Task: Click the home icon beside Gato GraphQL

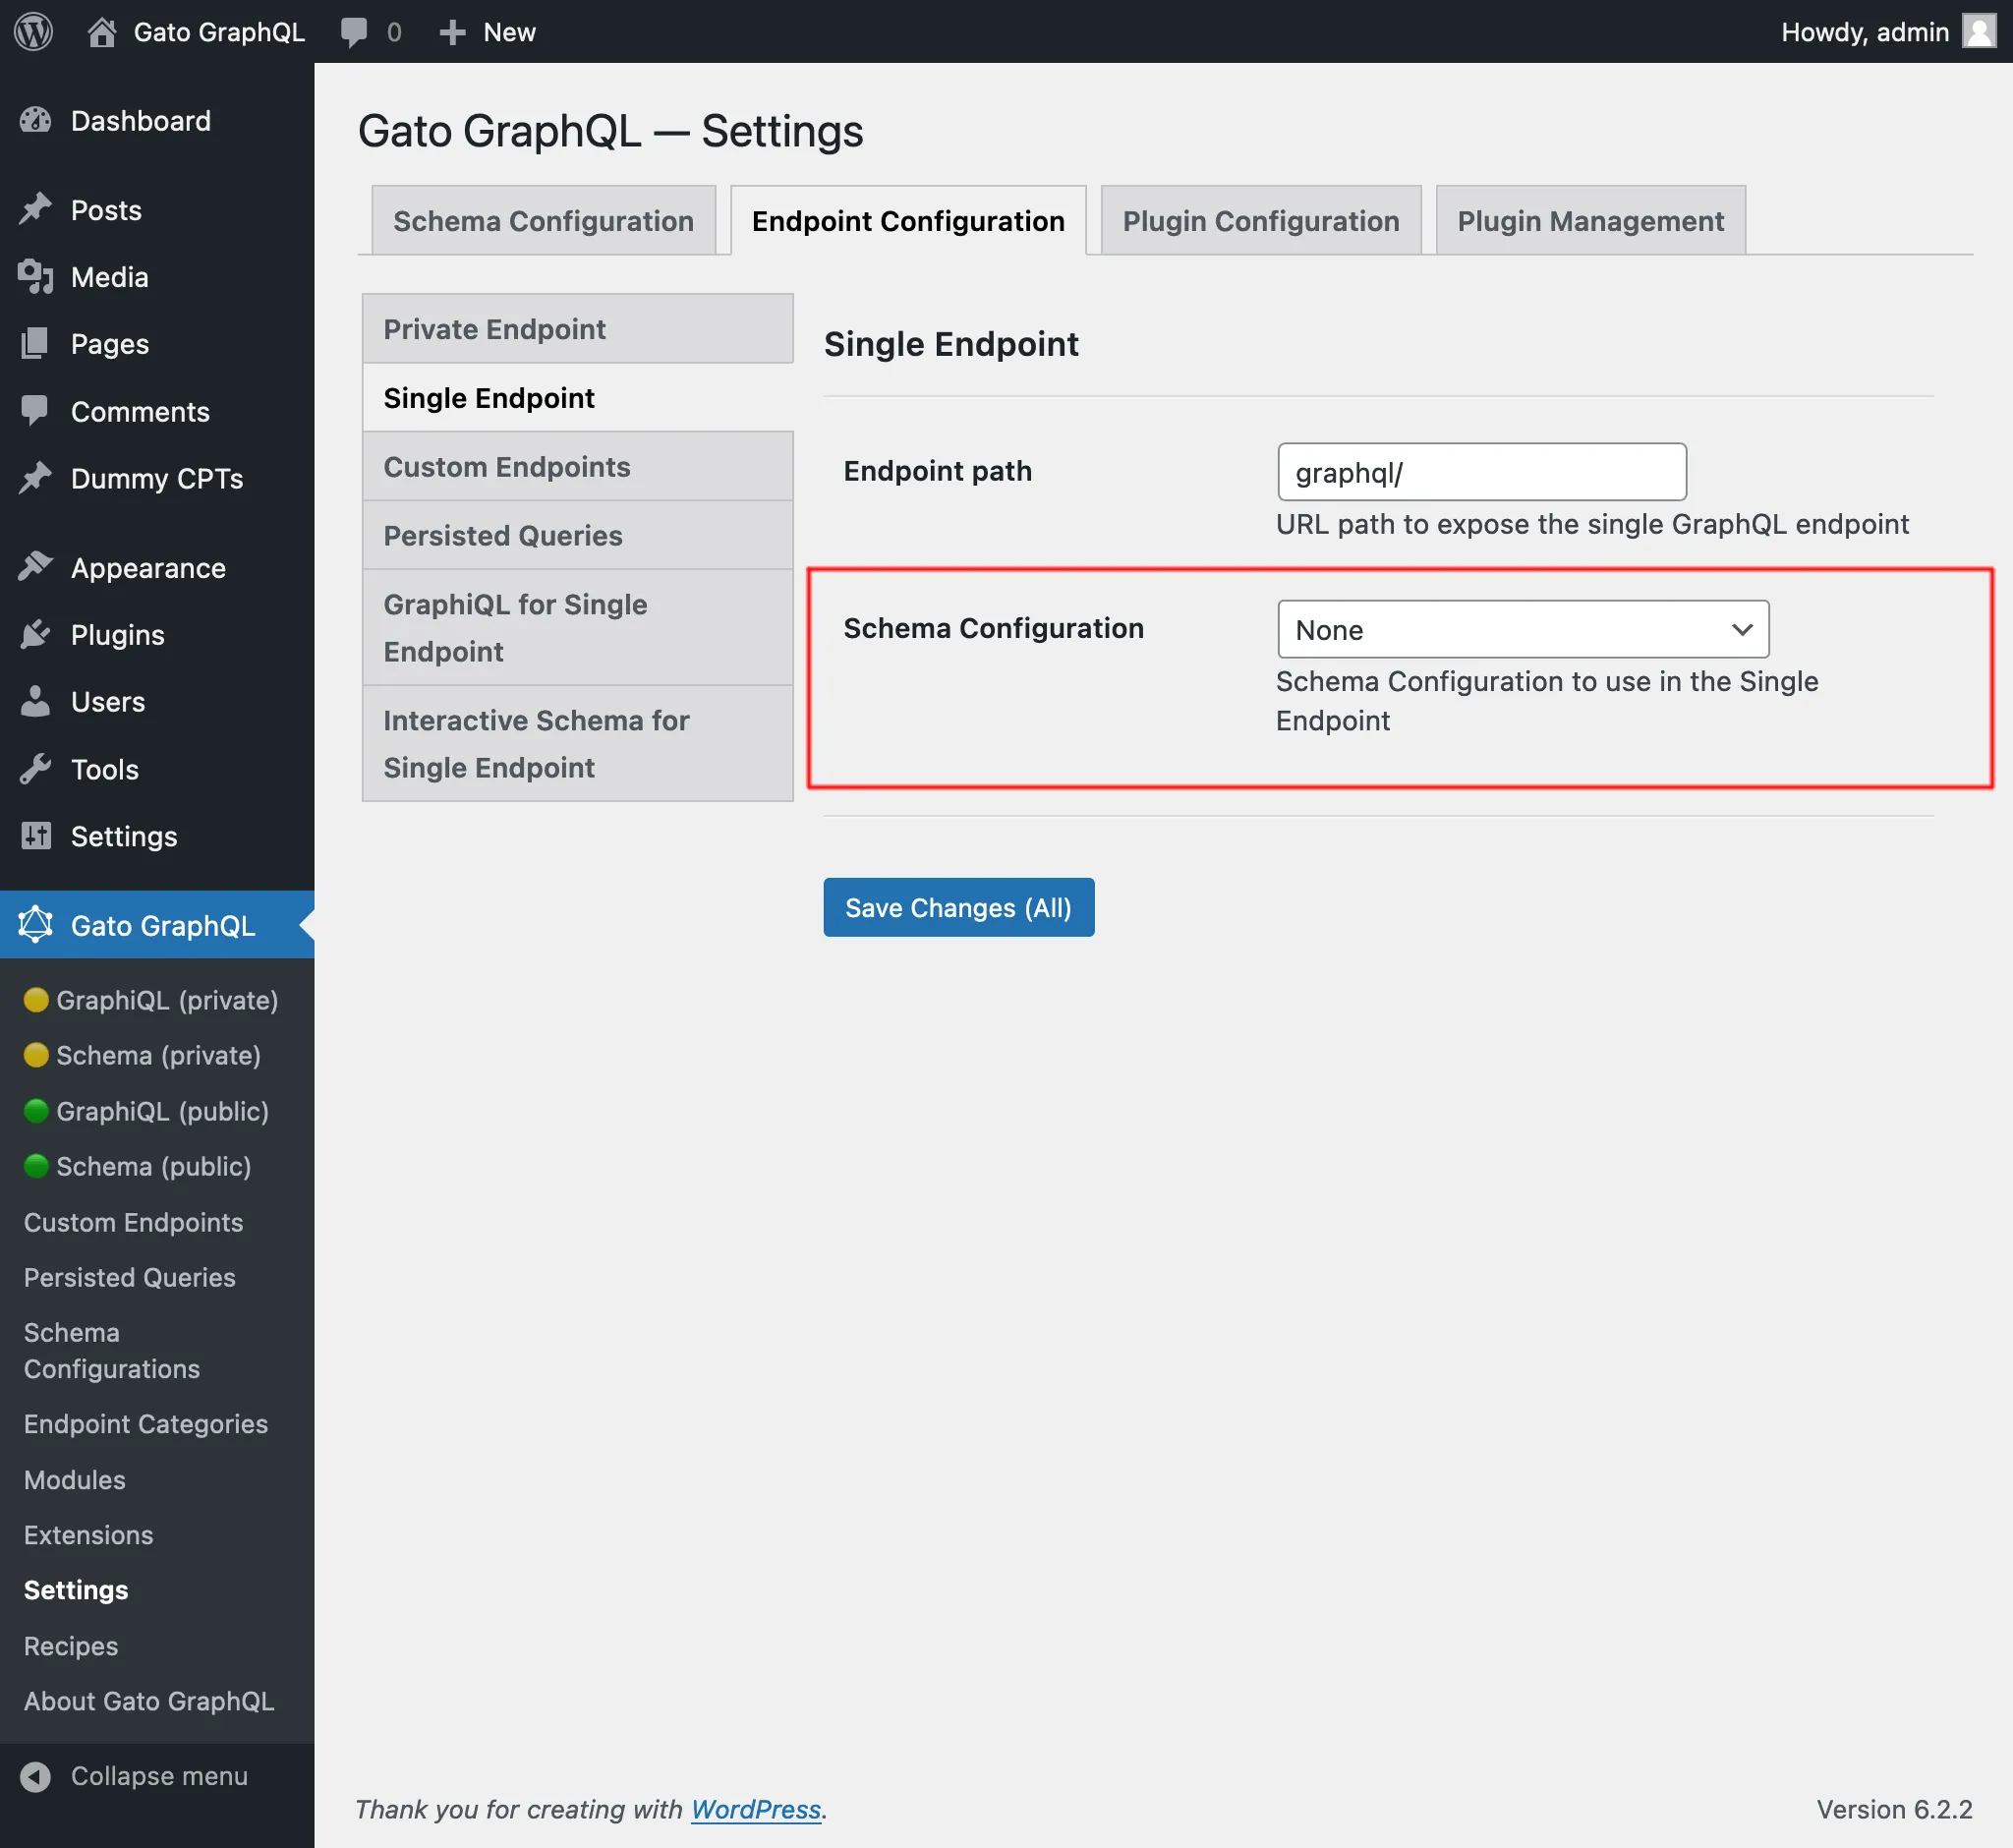Action: (101, 32)
